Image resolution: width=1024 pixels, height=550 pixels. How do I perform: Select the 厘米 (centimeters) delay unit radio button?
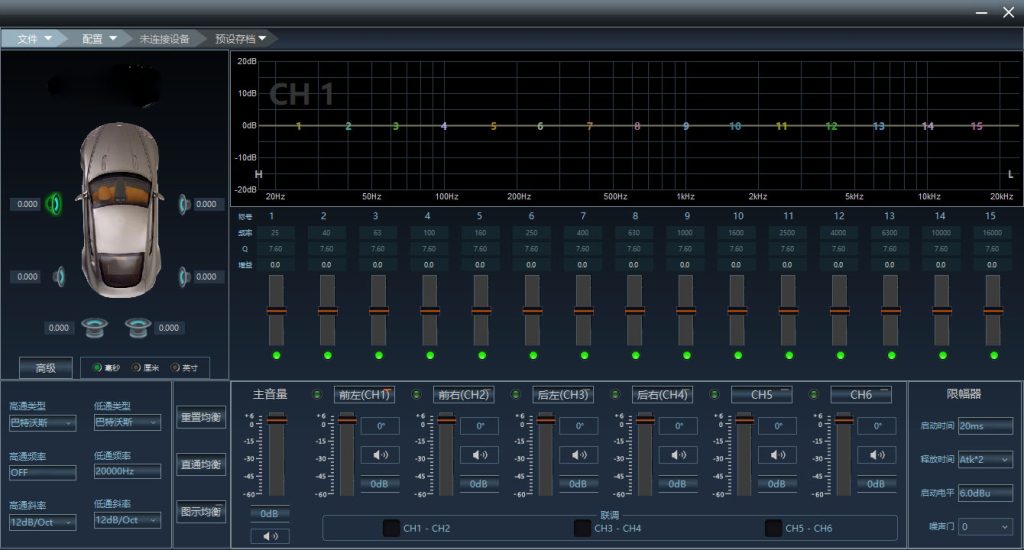pyautogui.click(x=136, y=368)
